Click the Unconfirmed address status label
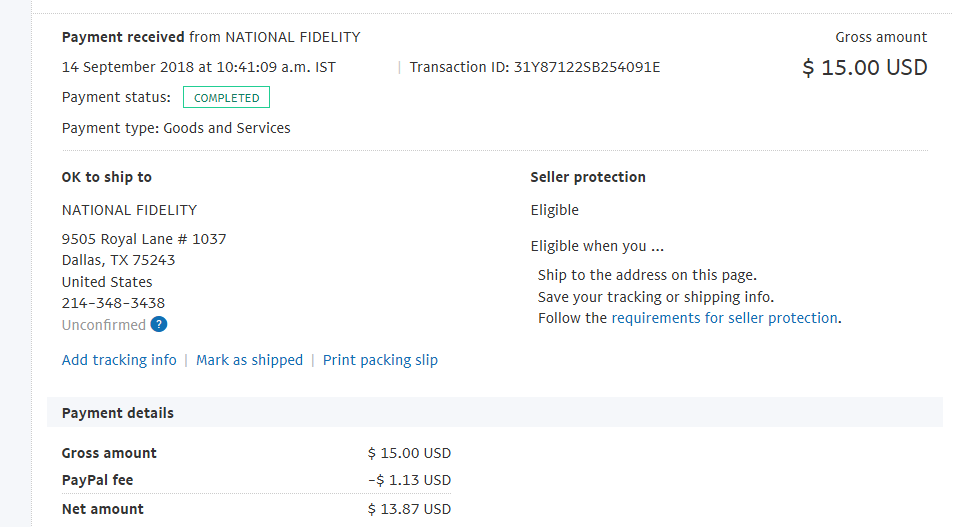 [103, 325]
